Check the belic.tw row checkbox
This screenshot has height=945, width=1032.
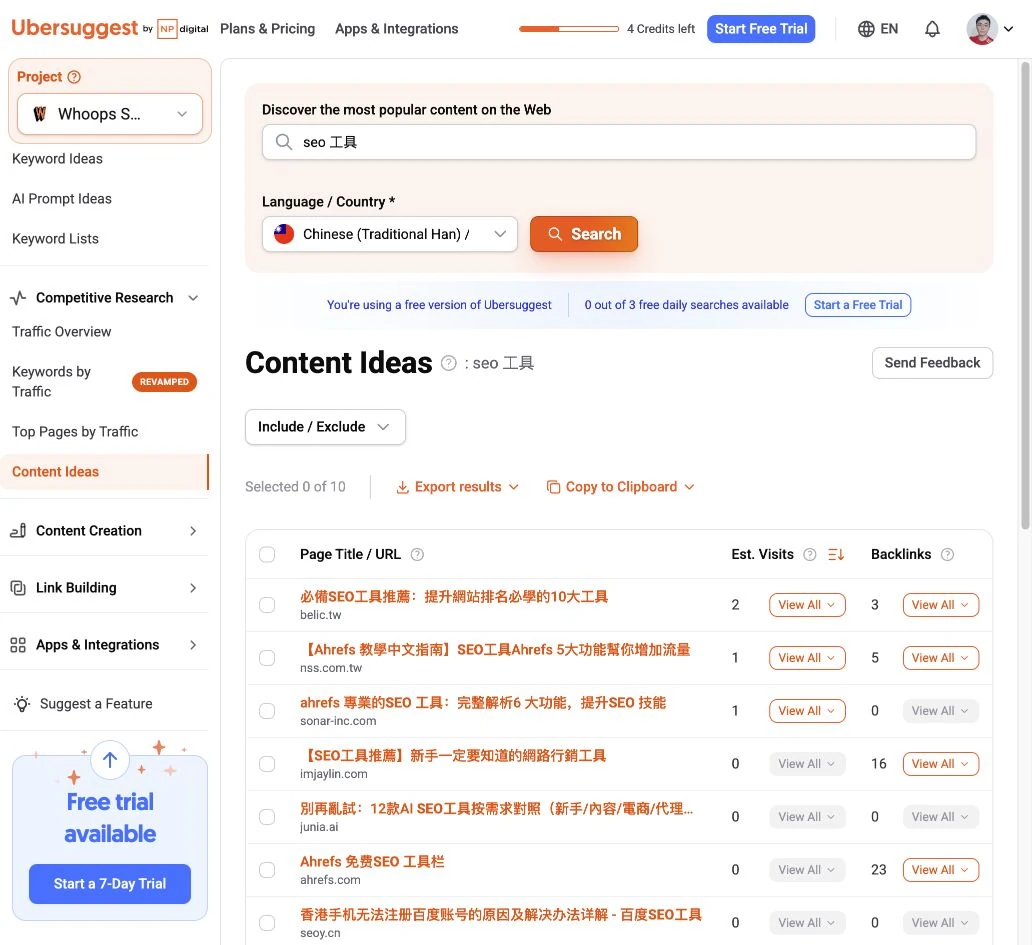(x=267, y=605)
